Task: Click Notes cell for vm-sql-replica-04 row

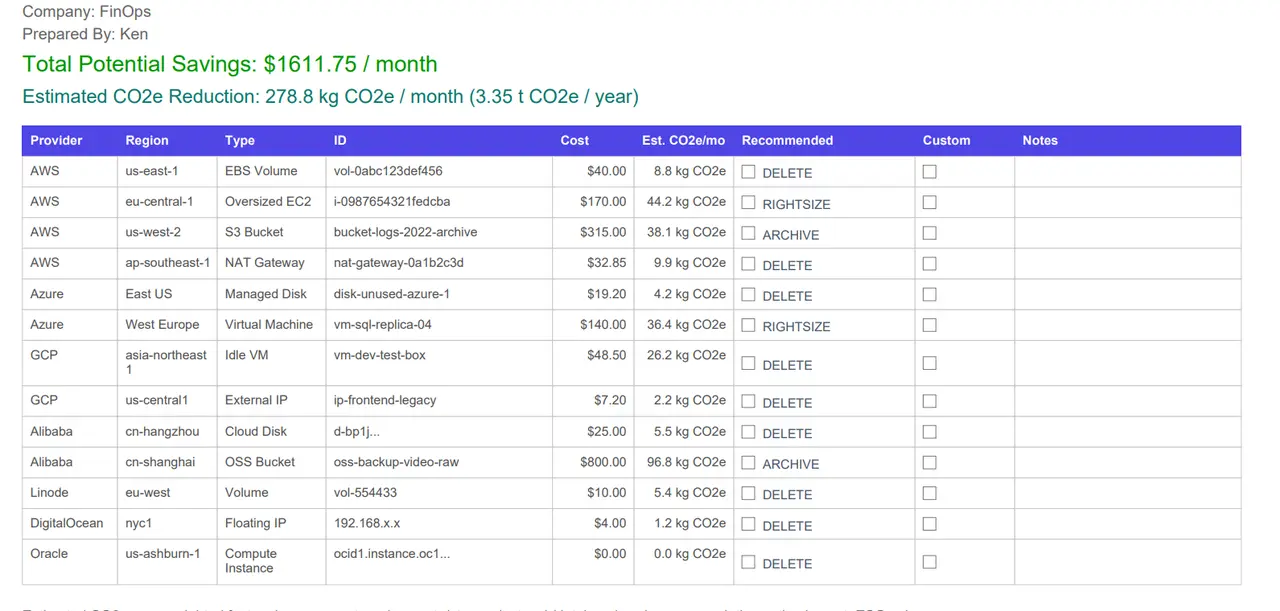Action: [x=1128, y=324]
